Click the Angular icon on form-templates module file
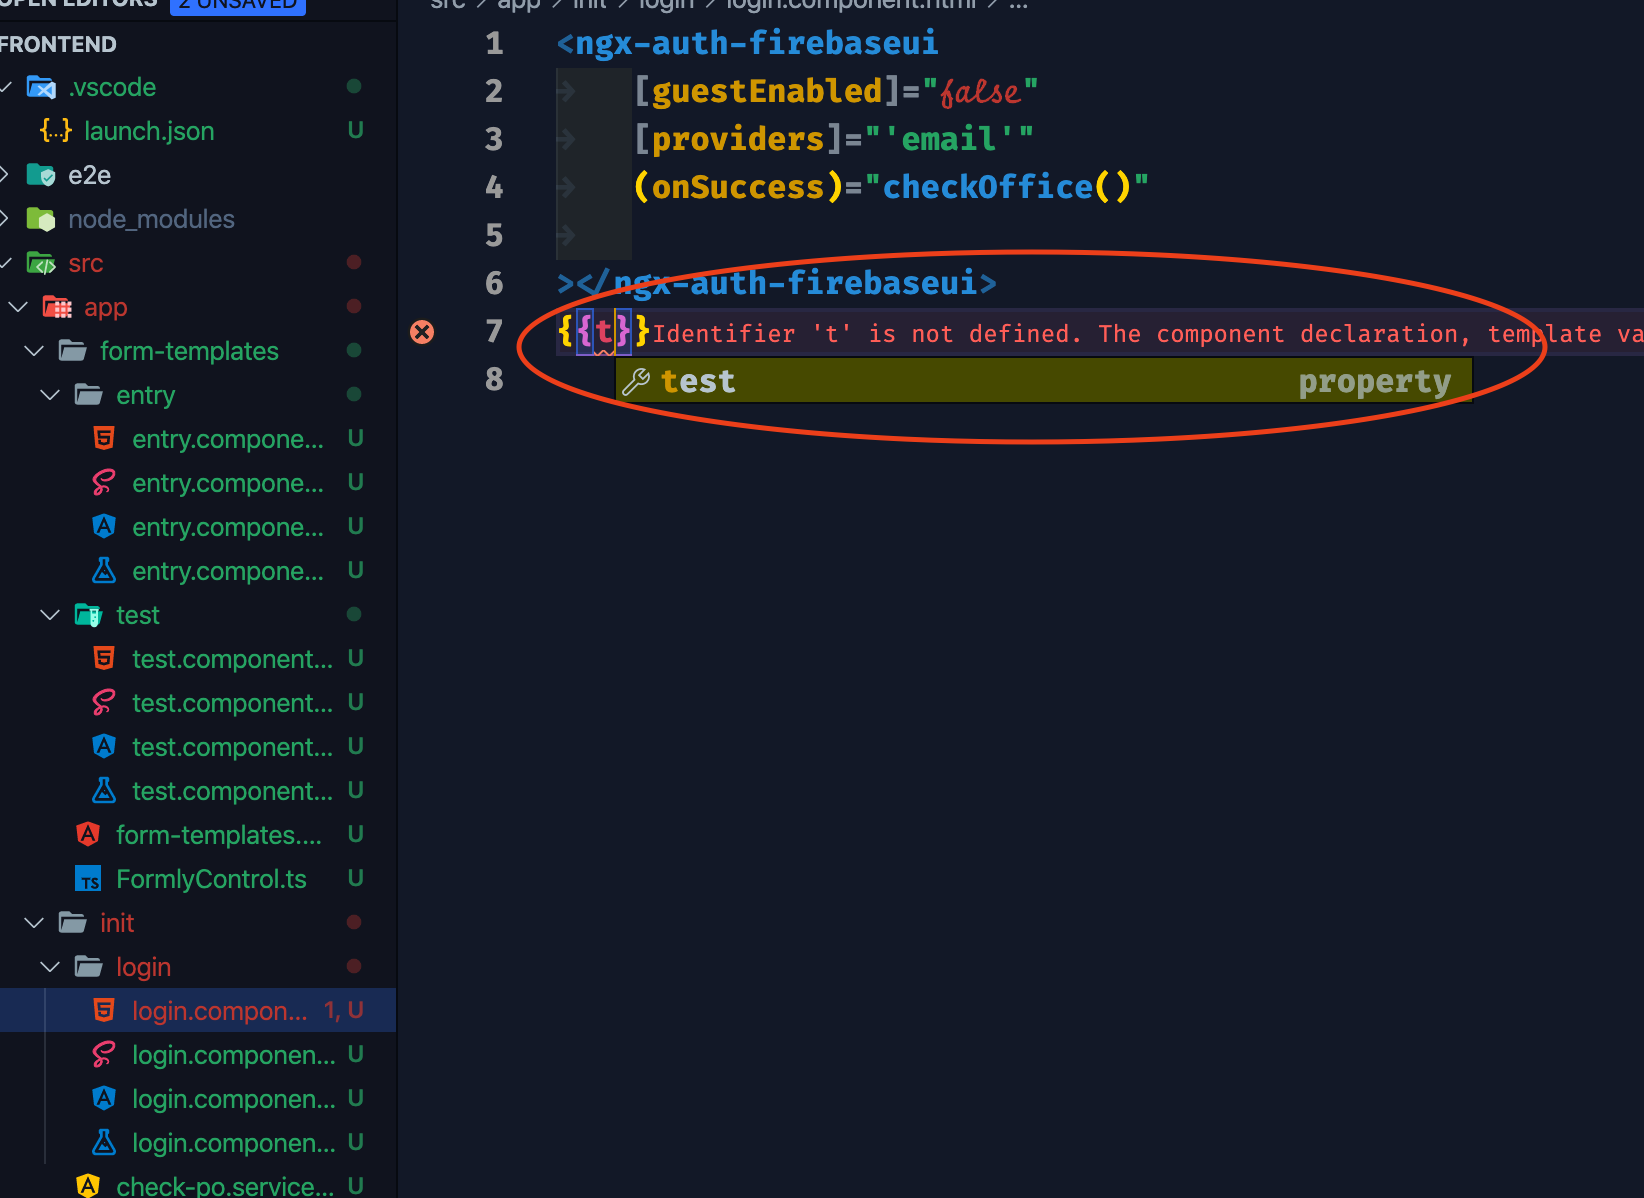Screen dimensions: 1644x1198 (88, 834)
